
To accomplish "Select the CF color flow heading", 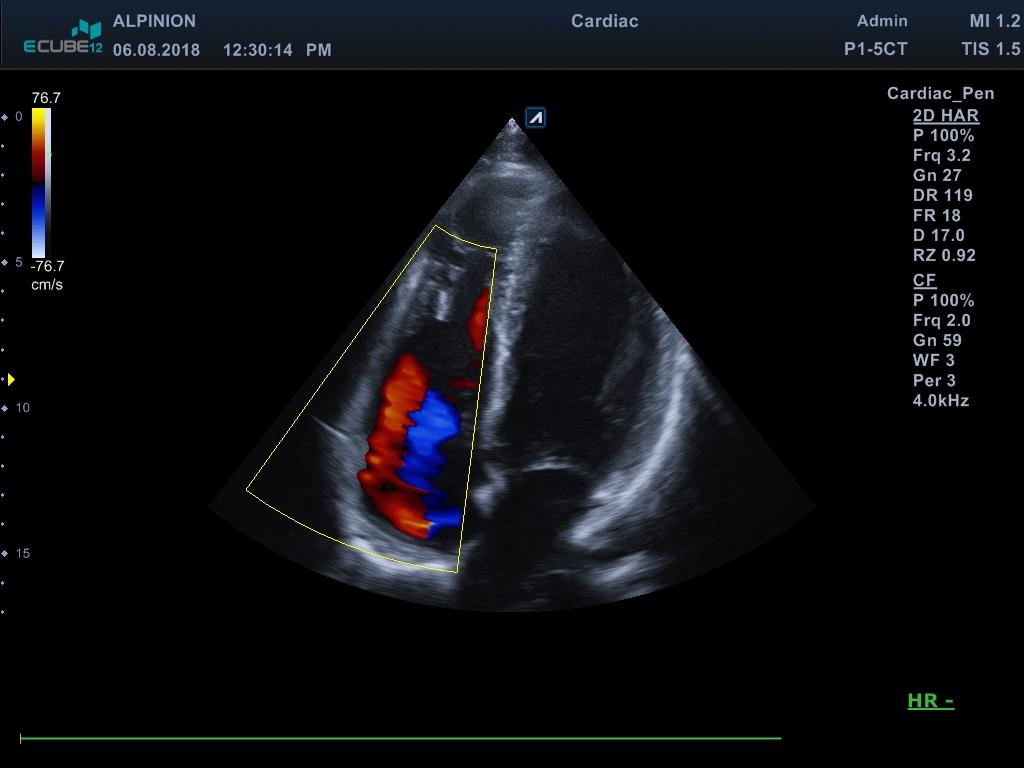I will [x=924, y=280].
